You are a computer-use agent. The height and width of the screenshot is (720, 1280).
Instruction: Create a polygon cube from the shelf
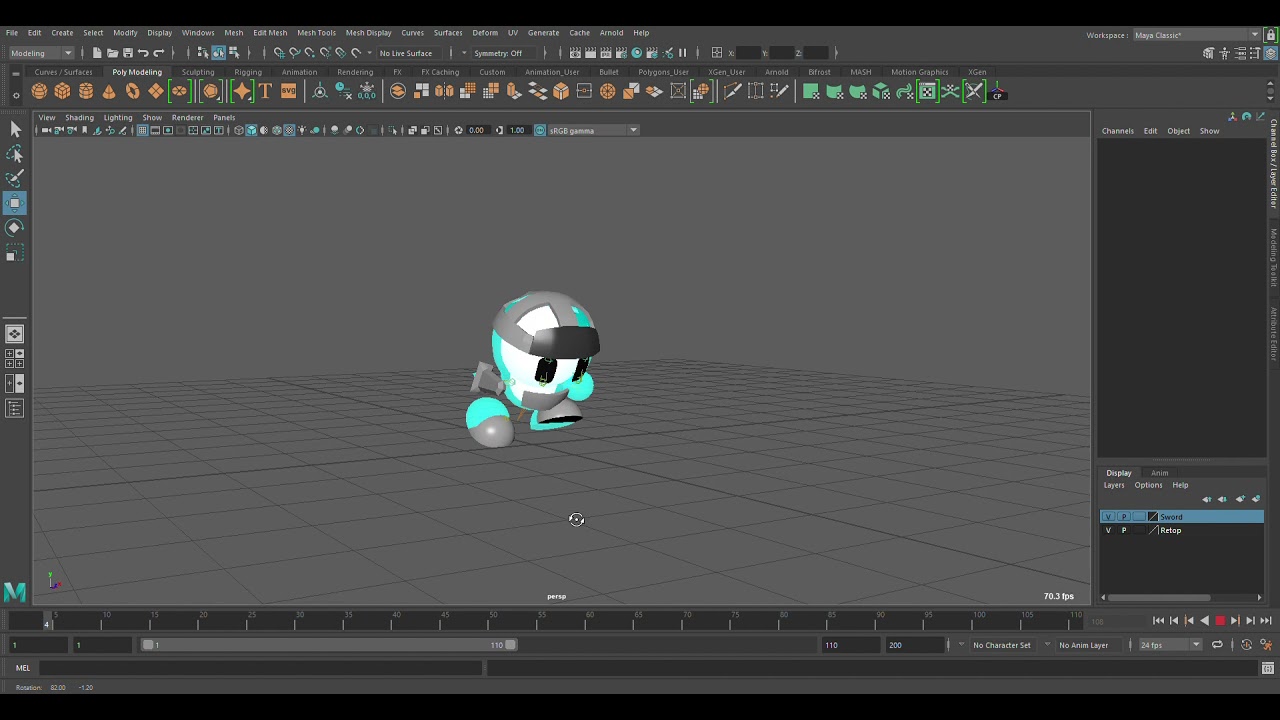point(62,92)
